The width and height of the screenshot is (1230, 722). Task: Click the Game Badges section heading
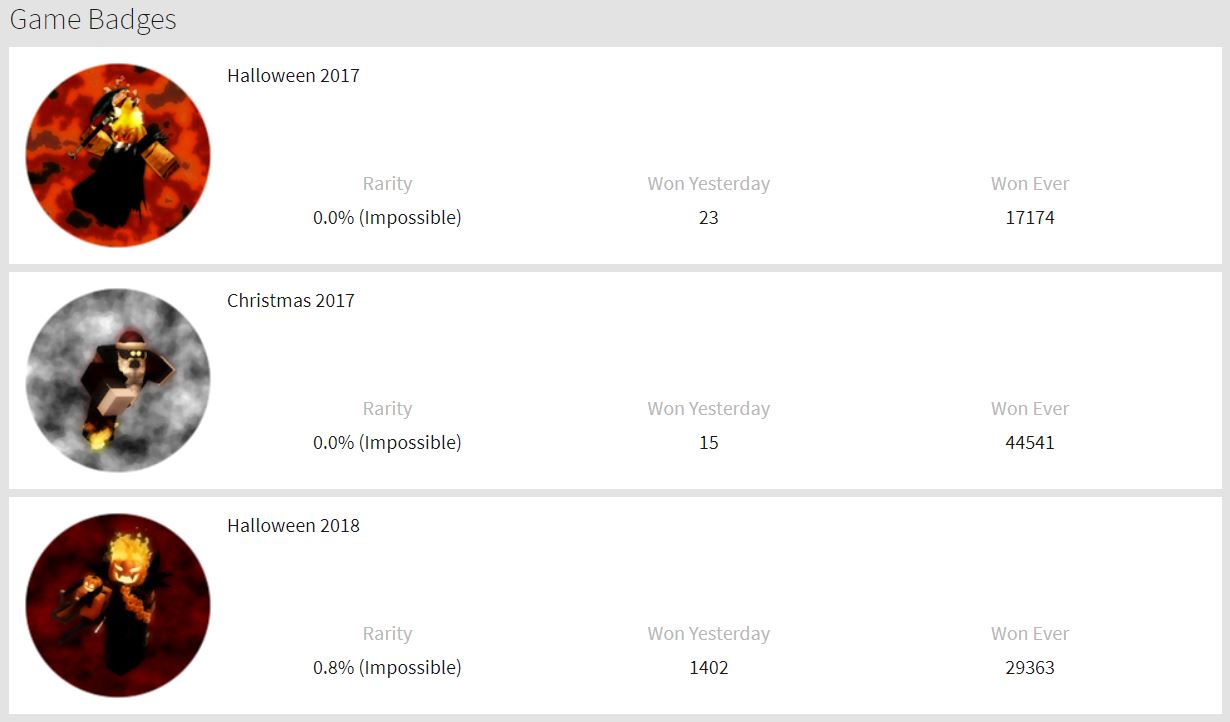pos(93,20)
